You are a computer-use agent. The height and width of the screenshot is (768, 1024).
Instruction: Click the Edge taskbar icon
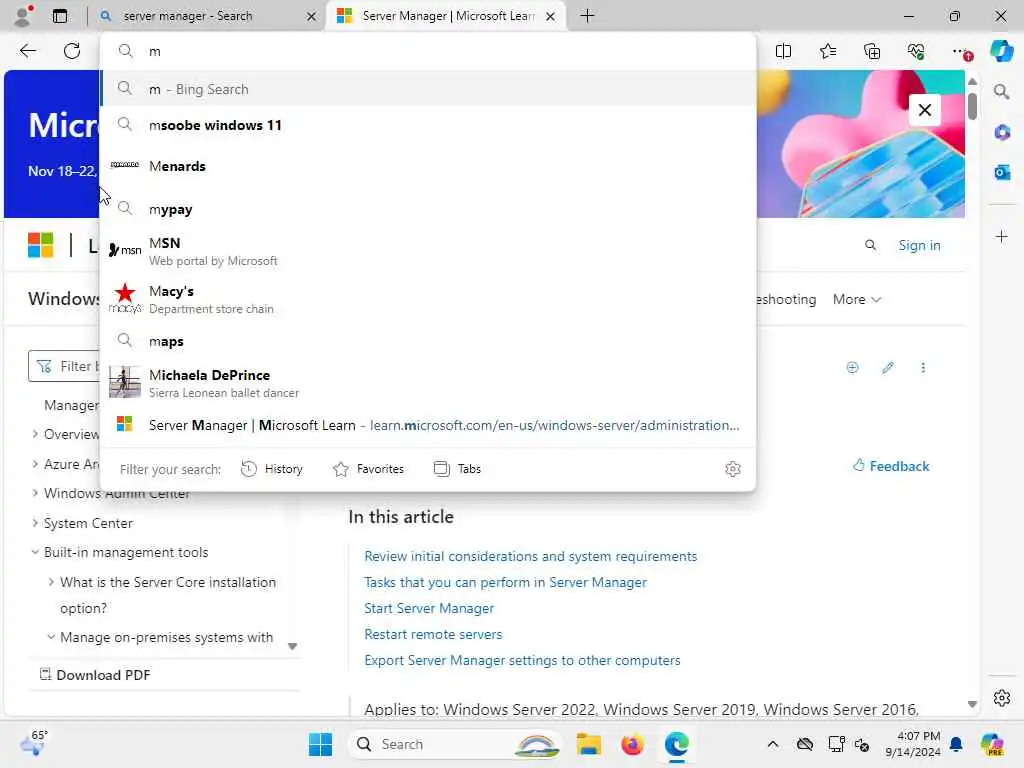677,744
